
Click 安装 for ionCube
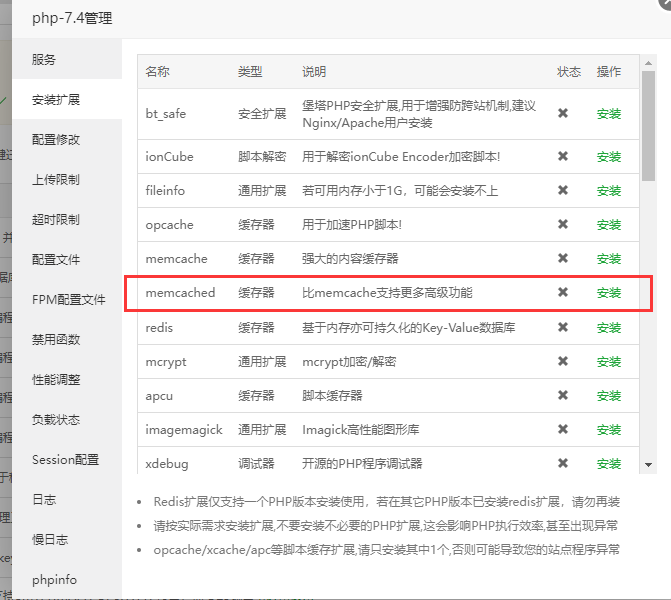(x=609, y=157)
